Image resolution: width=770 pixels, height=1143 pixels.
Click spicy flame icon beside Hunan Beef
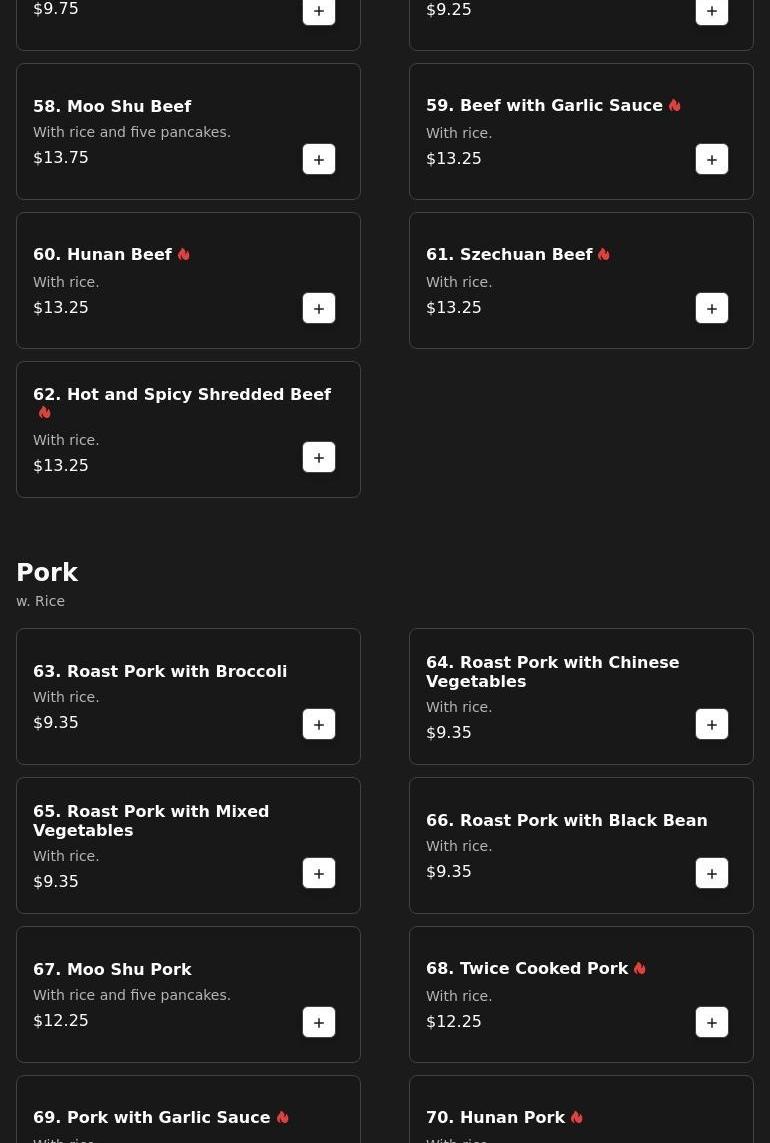point(184,254)
